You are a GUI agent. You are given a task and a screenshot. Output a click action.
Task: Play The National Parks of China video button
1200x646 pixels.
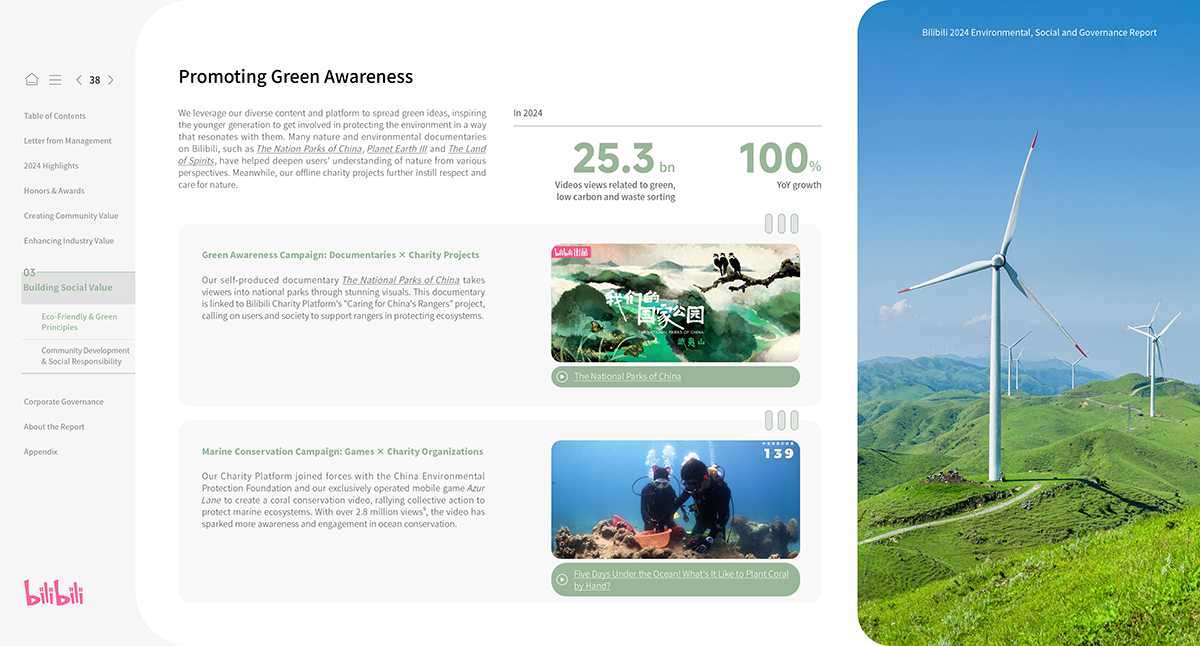(x=675, y=377)
